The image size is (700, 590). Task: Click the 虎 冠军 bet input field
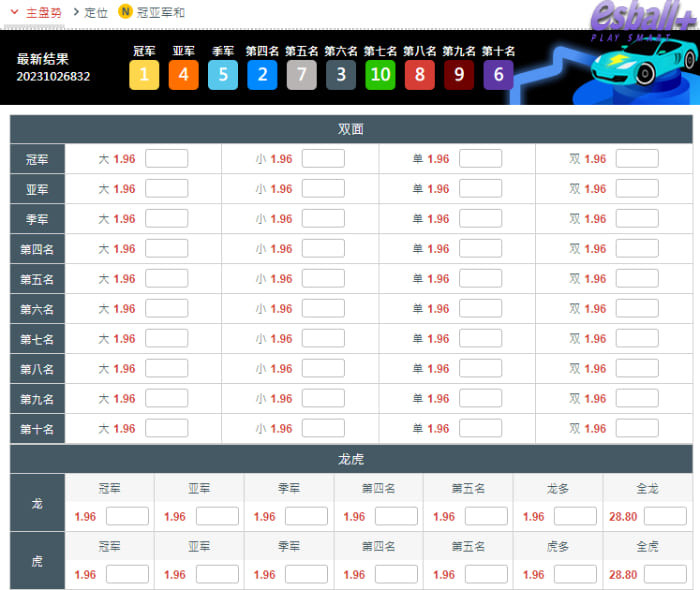pos(127,574)
